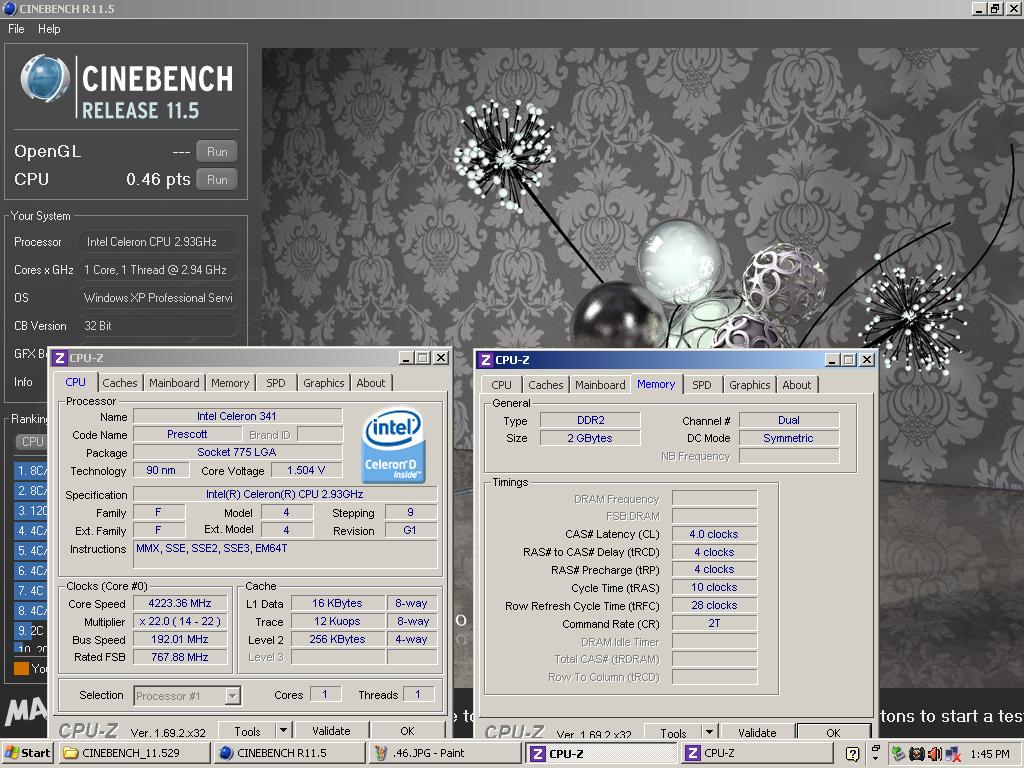
Task: Open the File menu in Cinebench
Action: click(16, 29)
